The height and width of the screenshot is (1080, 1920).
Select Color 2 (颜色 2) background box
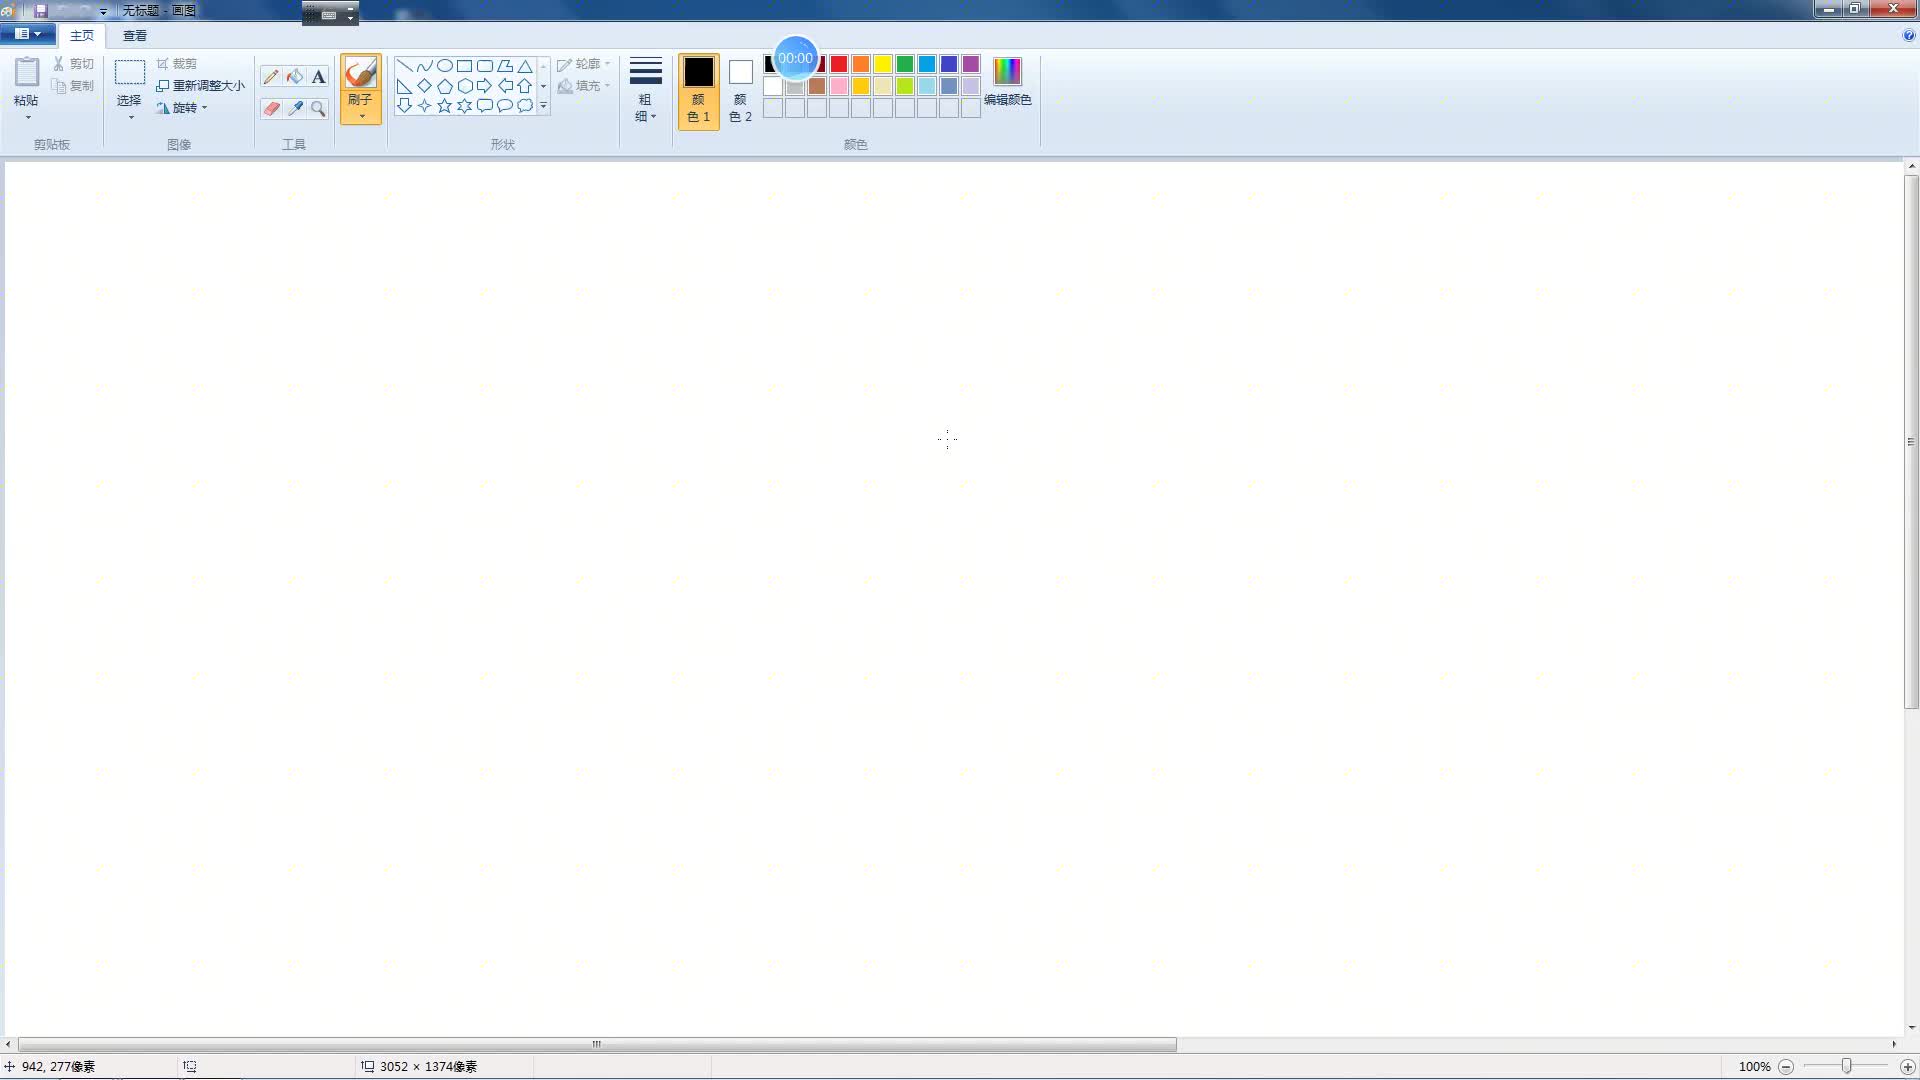(741, 91)
